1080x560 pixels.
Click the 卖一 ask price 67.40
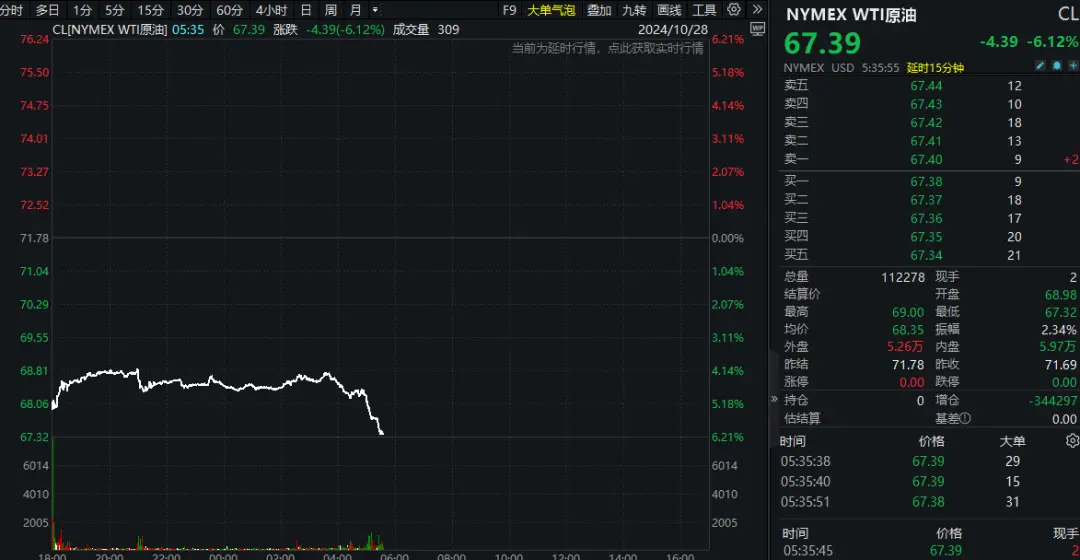click(x=926, y=159)
